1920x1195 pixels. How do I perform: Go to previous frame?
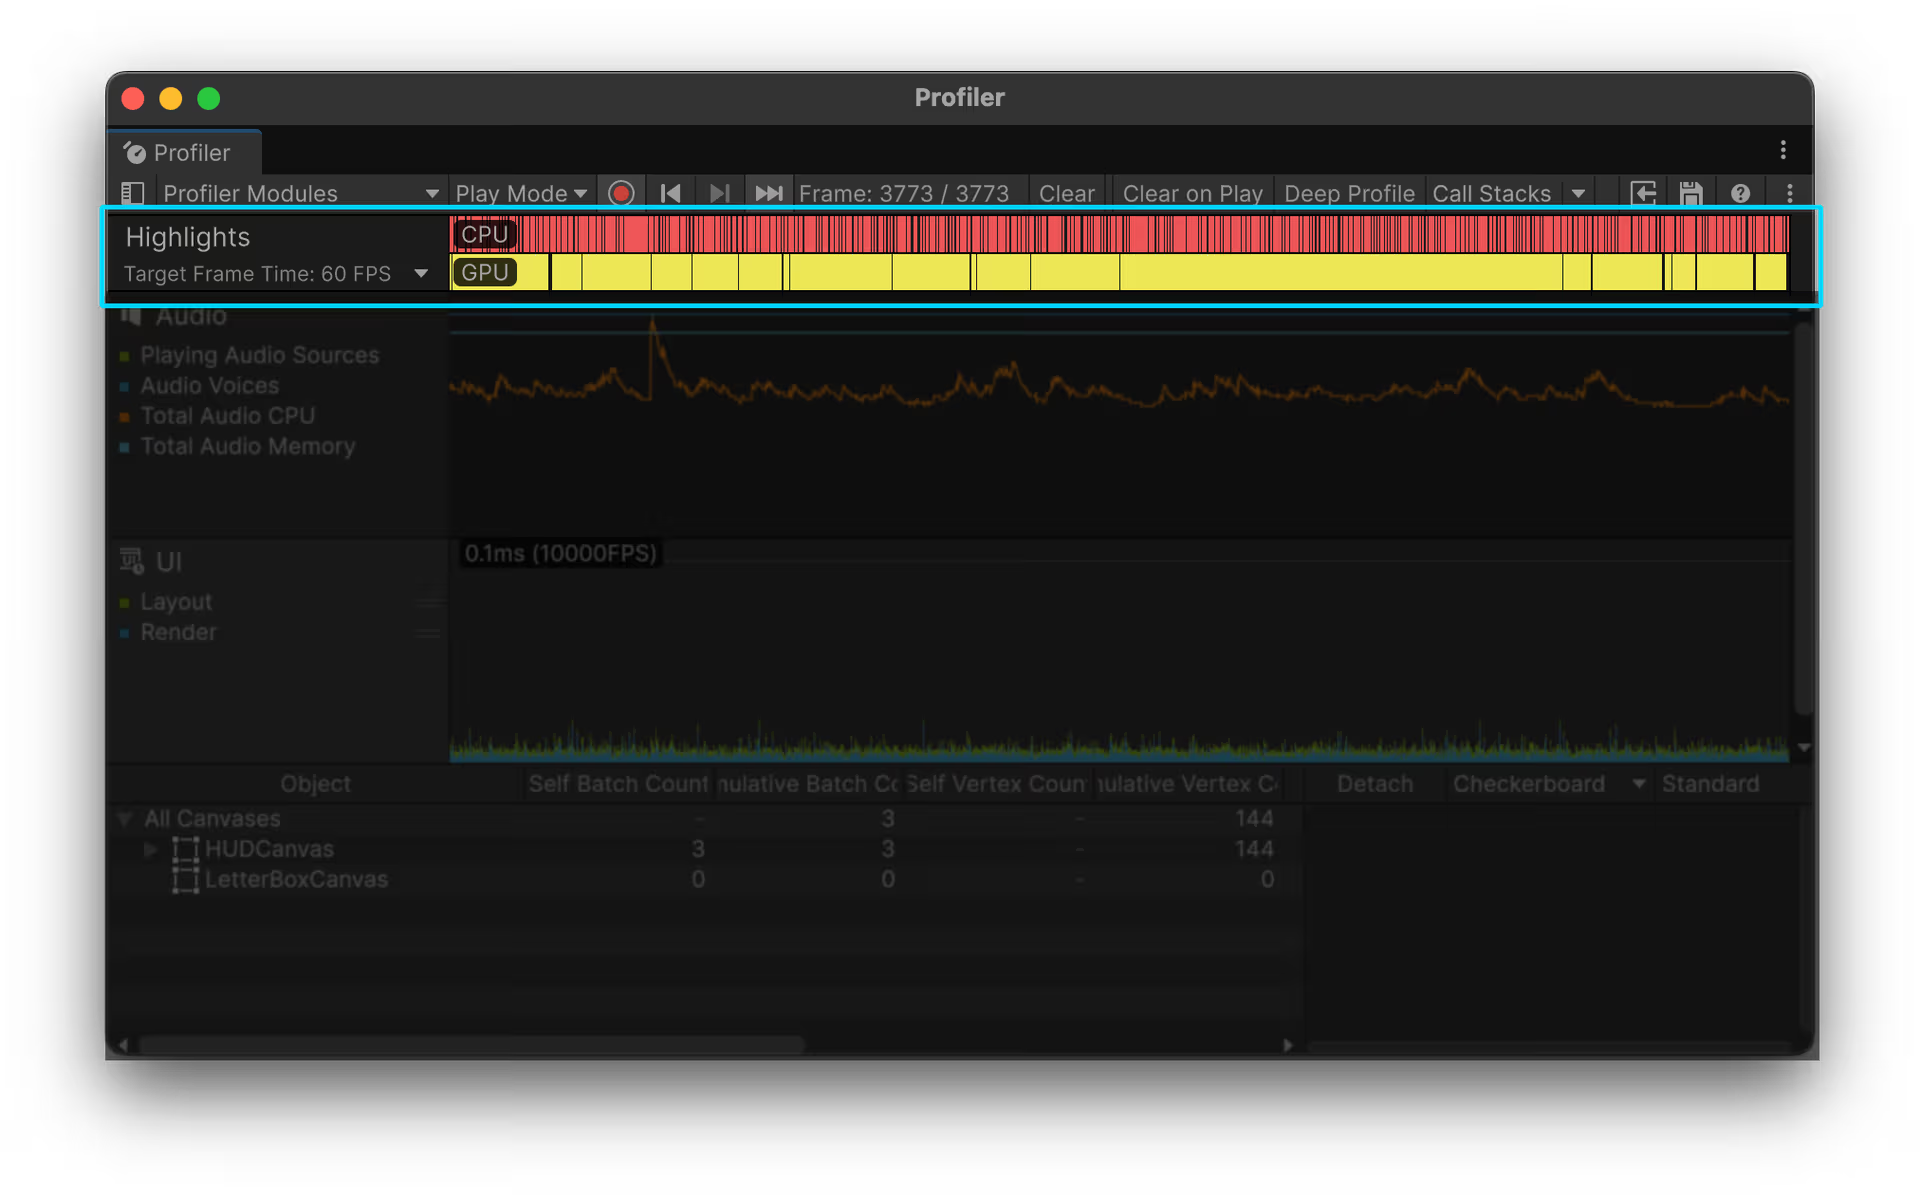click(670, 193)
